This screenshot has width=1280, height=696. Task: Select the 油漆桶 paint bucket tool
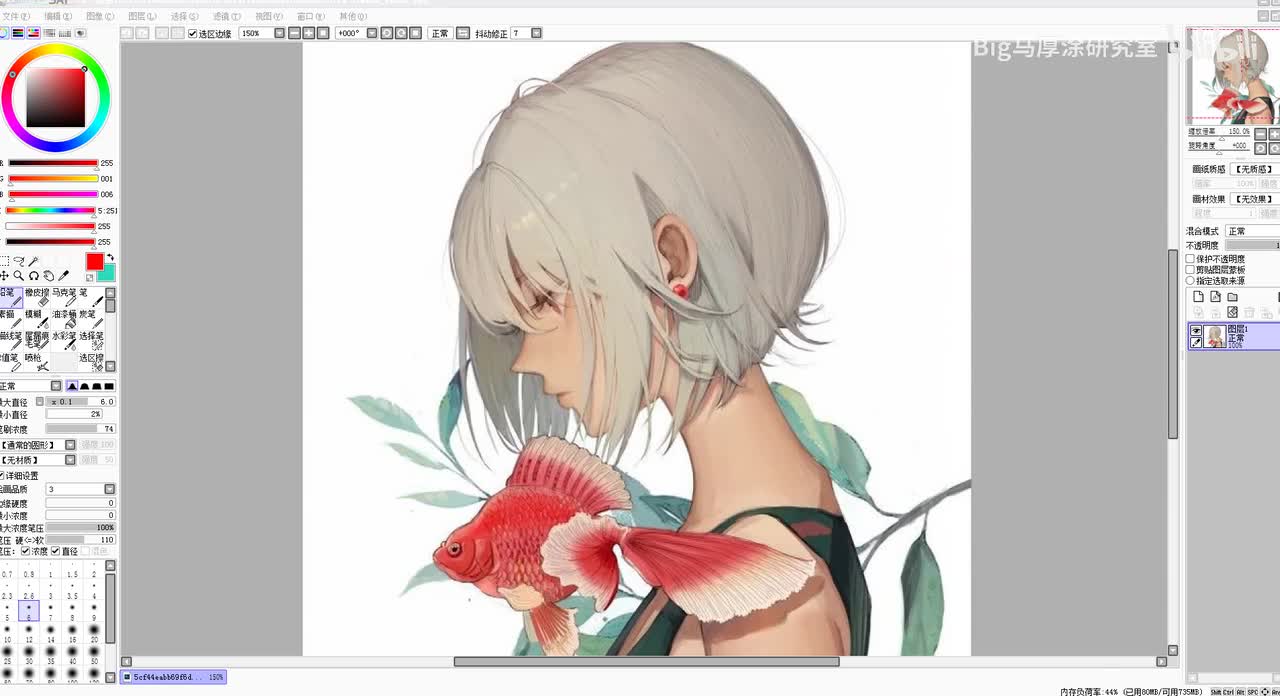point(64,318)
